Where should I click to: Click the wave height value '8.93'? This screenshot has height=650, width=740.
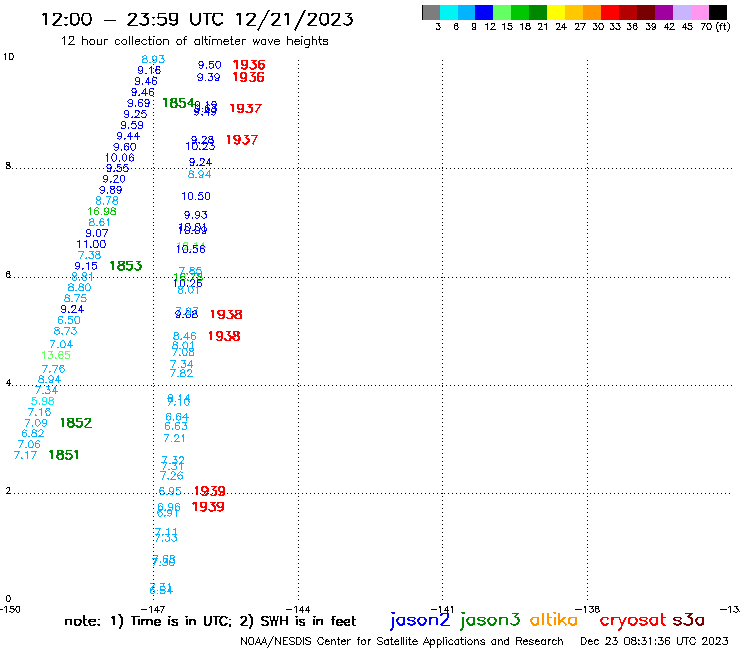[x=153, y=59]
